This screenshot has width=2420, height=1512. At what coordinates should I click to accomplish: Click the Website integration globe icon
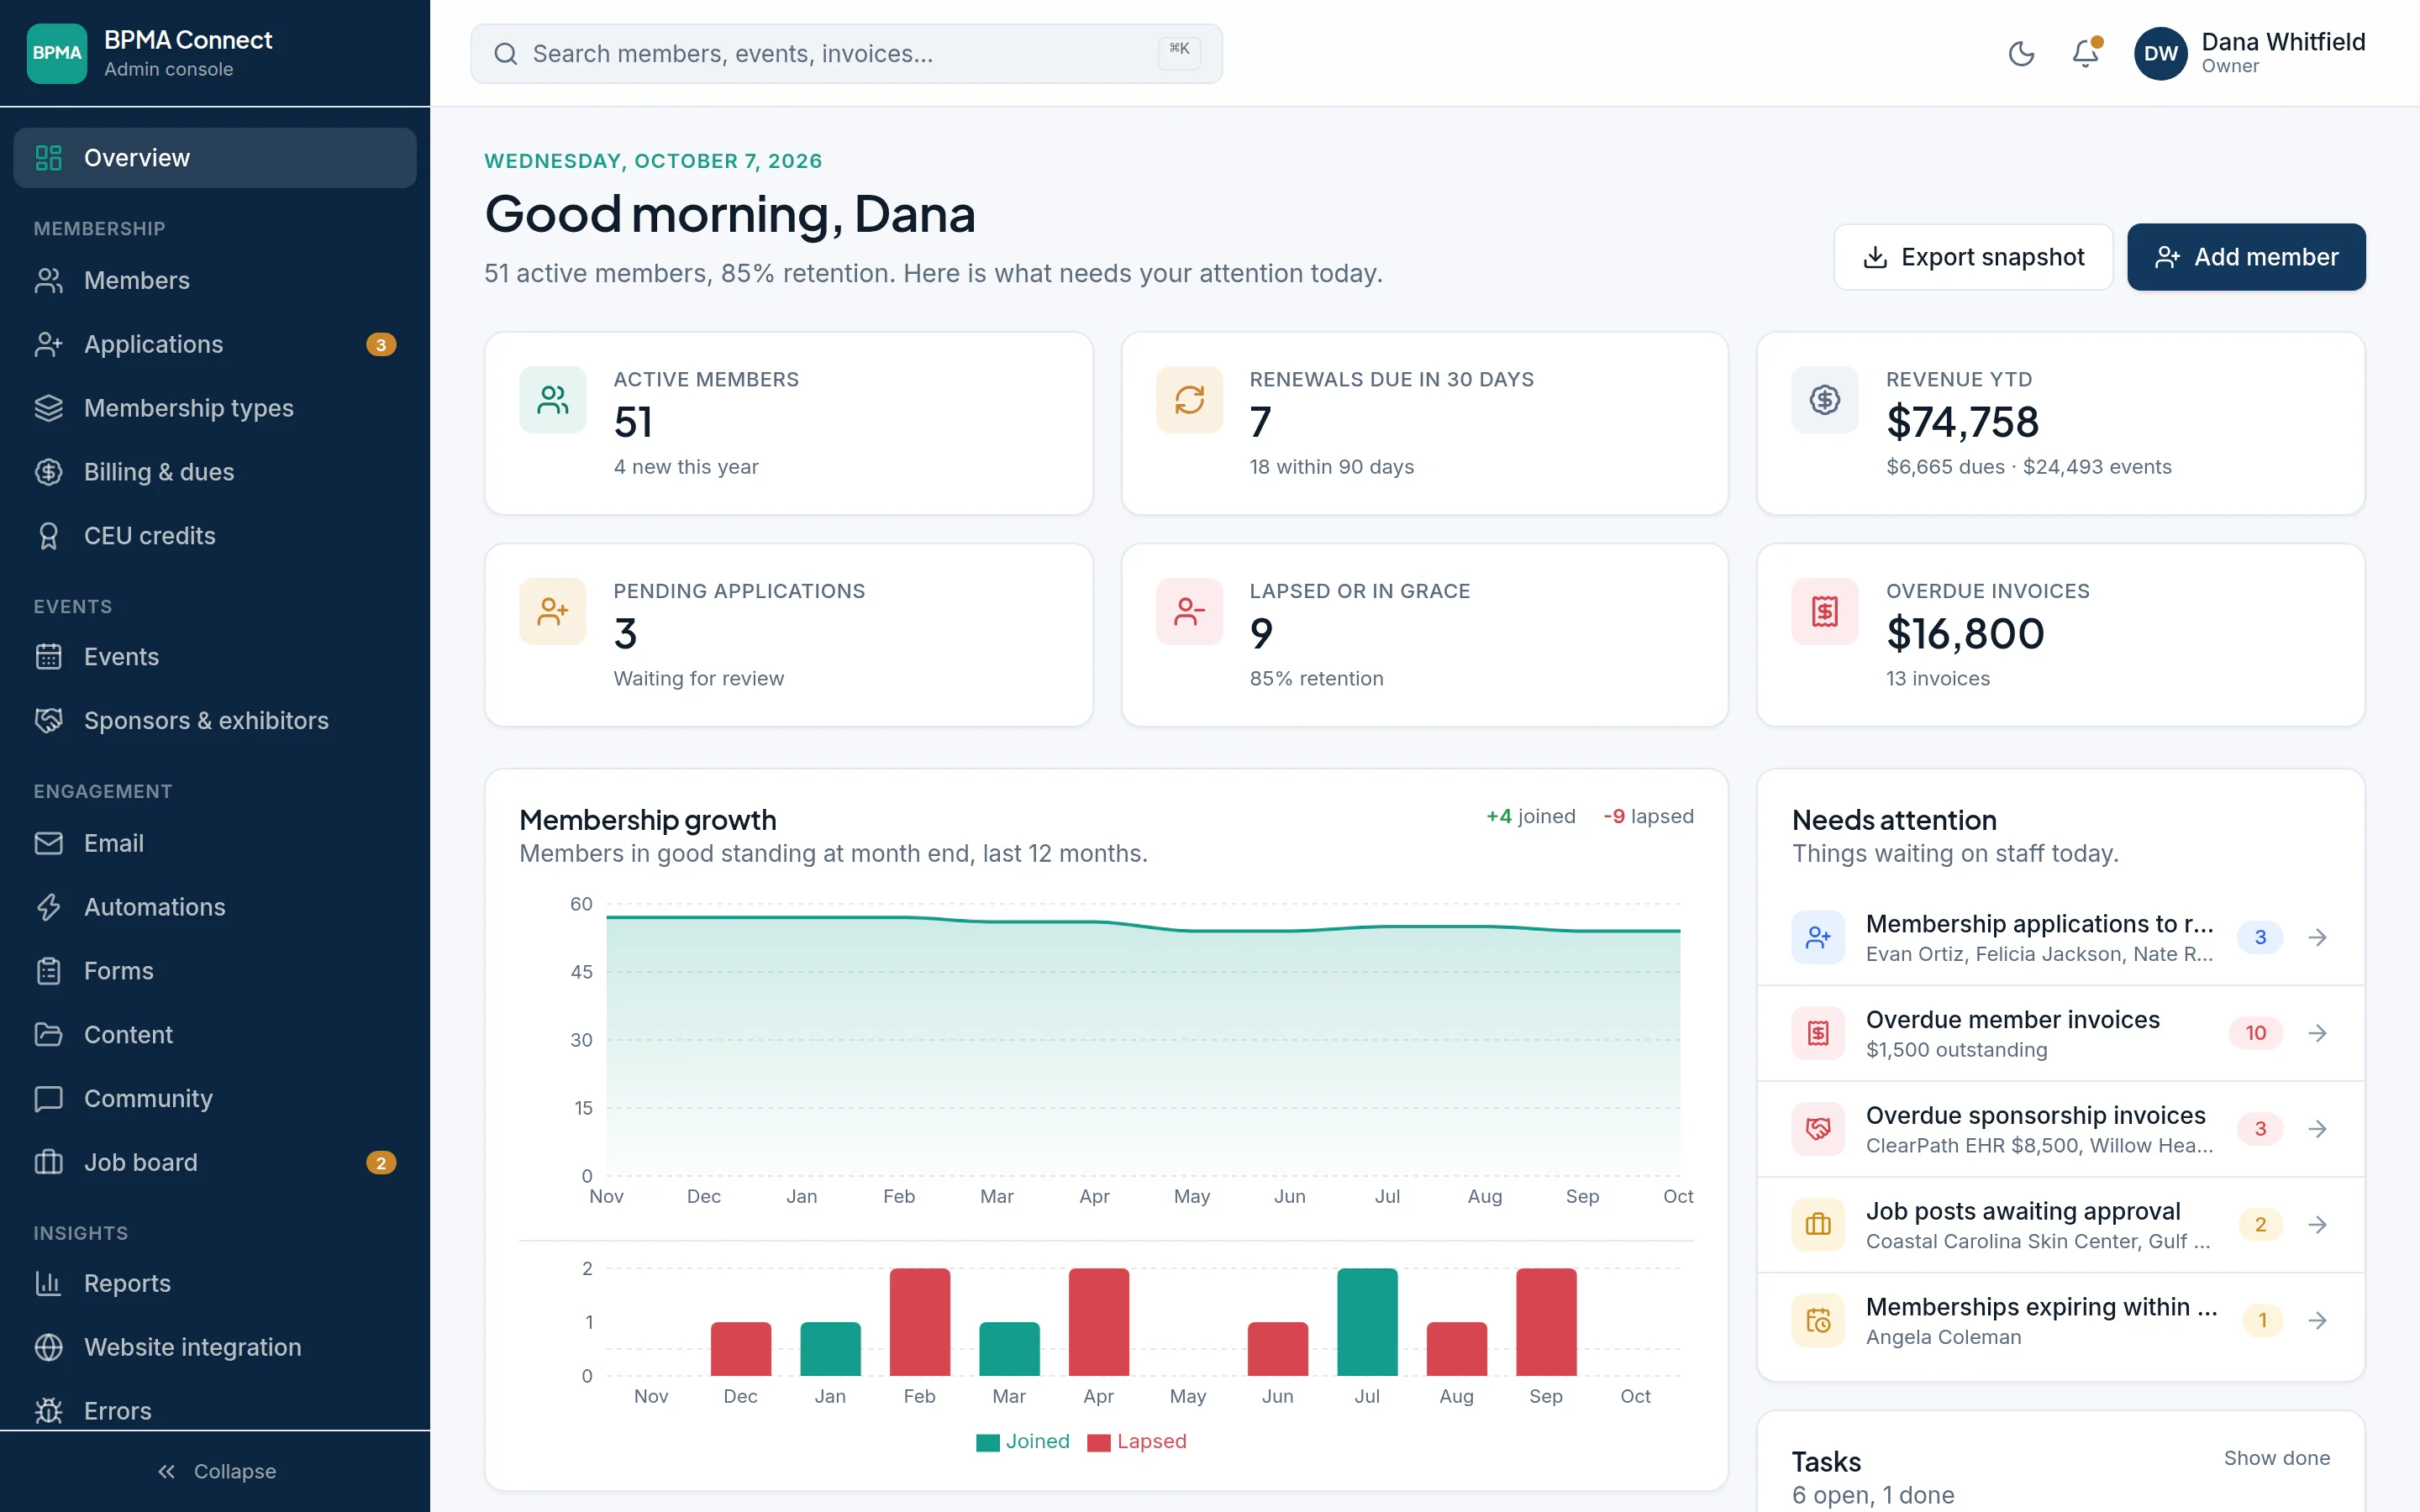[x=48, y=1348]
